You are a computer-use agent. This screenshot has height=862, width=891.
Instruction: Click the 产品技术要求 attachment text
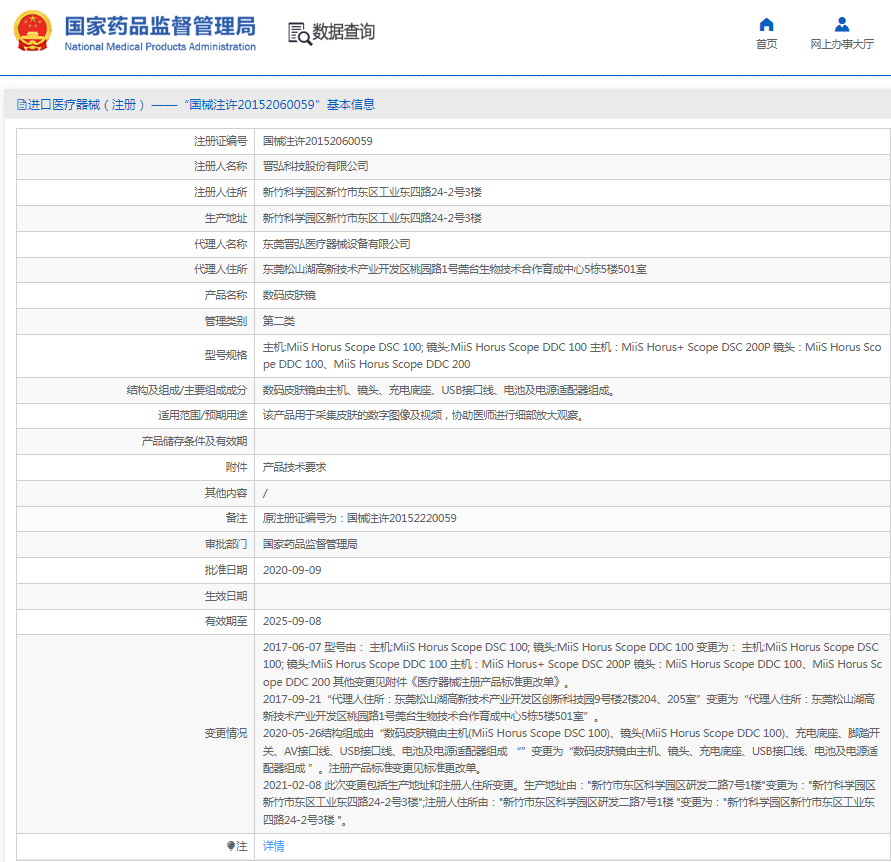coord(294,467)
